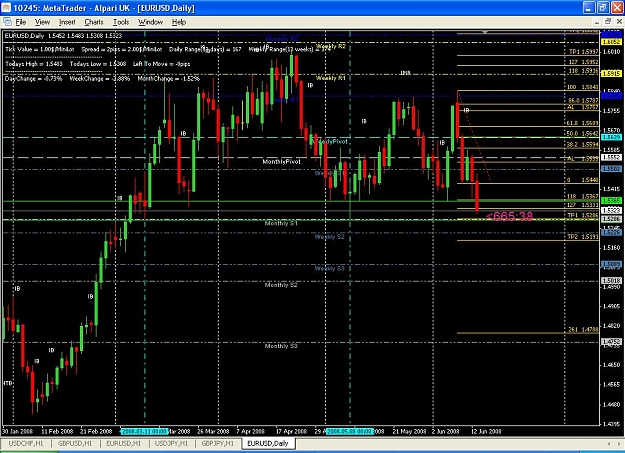Screen dimensions: 625x453
Task: Click the 2008.03.11 00:00 date marker
Action: [x=144, y=431]
